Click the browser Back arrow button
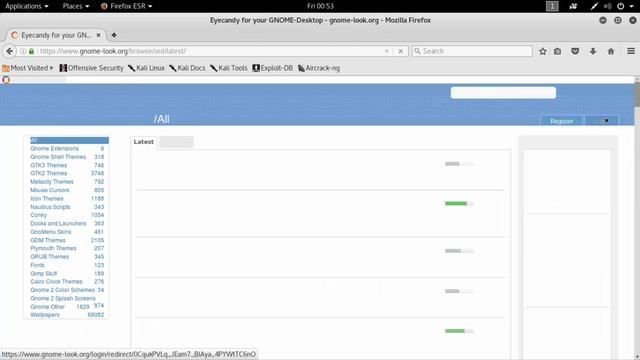The image size is (640, 360). 9,51
